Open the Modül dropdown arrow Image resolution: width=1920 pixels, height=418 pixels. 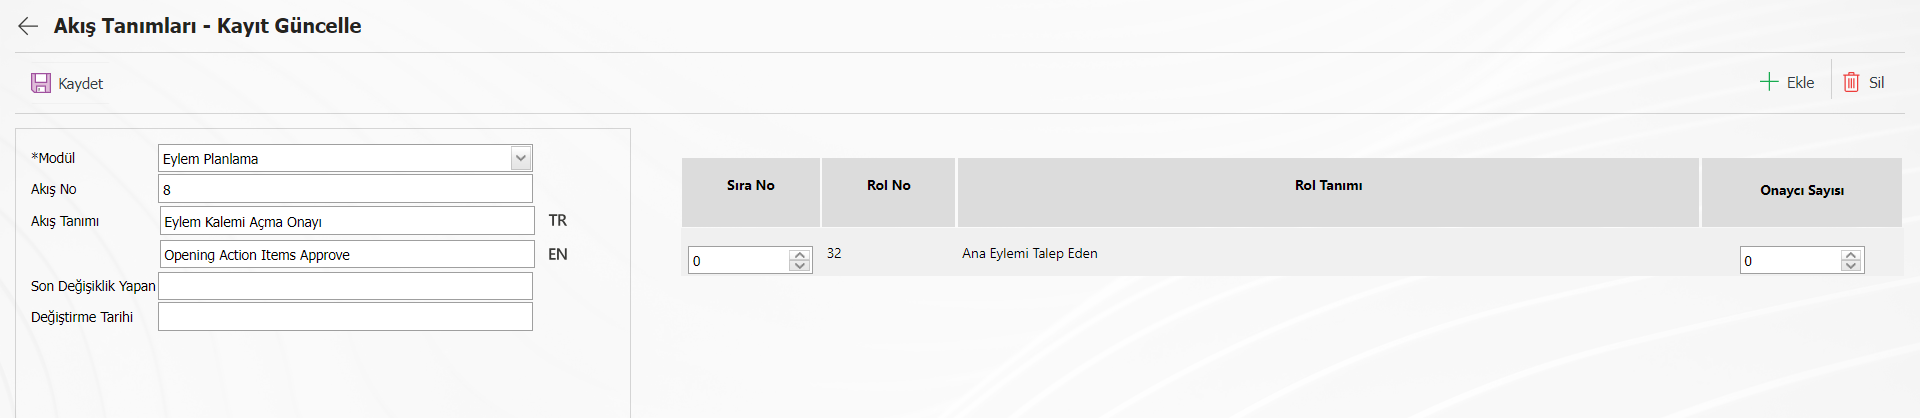(521, 158)
